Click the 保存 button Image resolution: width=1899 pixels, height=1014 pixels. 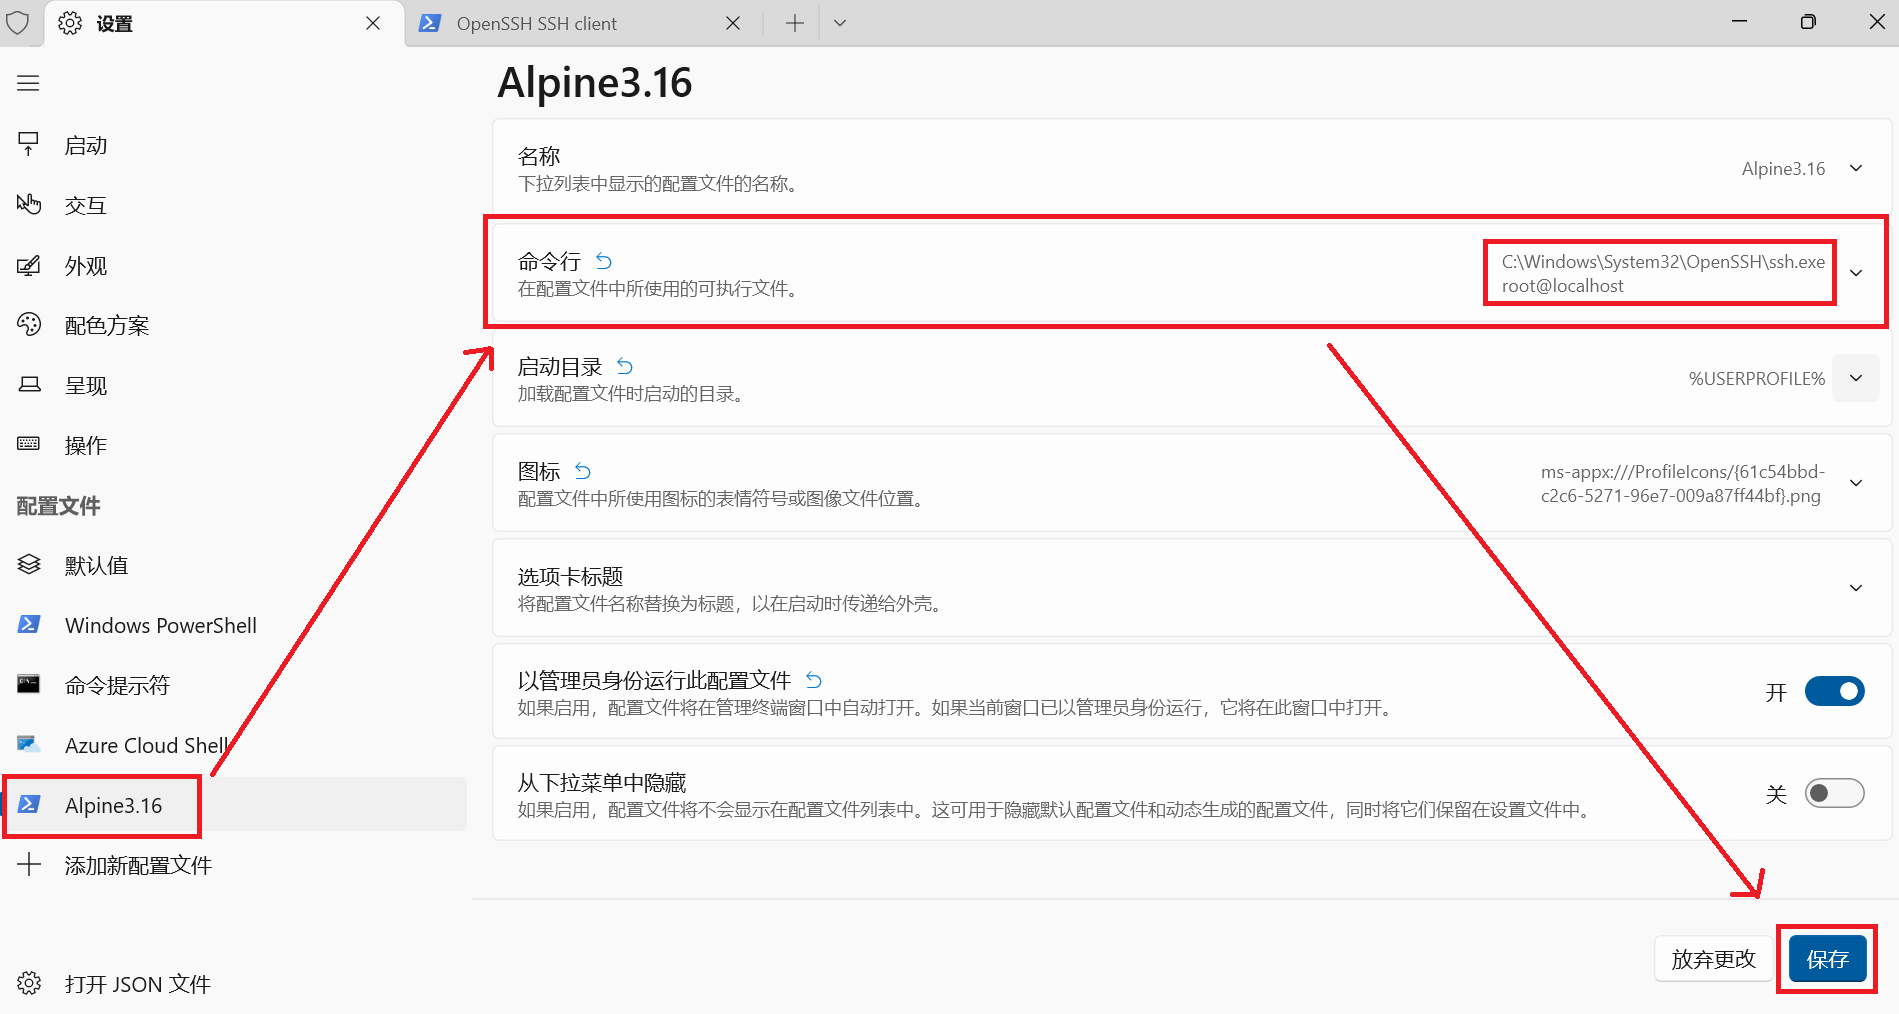point(1827,959)
